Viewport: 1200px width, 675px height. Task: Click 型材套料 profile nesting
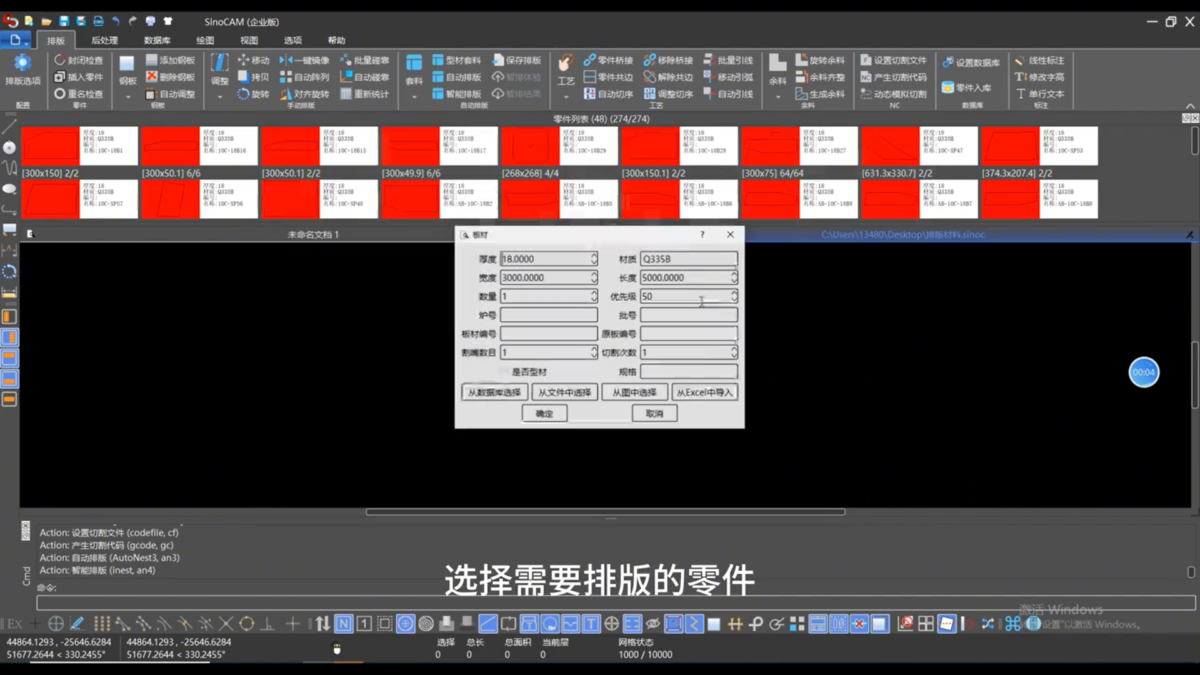[456, 60]
